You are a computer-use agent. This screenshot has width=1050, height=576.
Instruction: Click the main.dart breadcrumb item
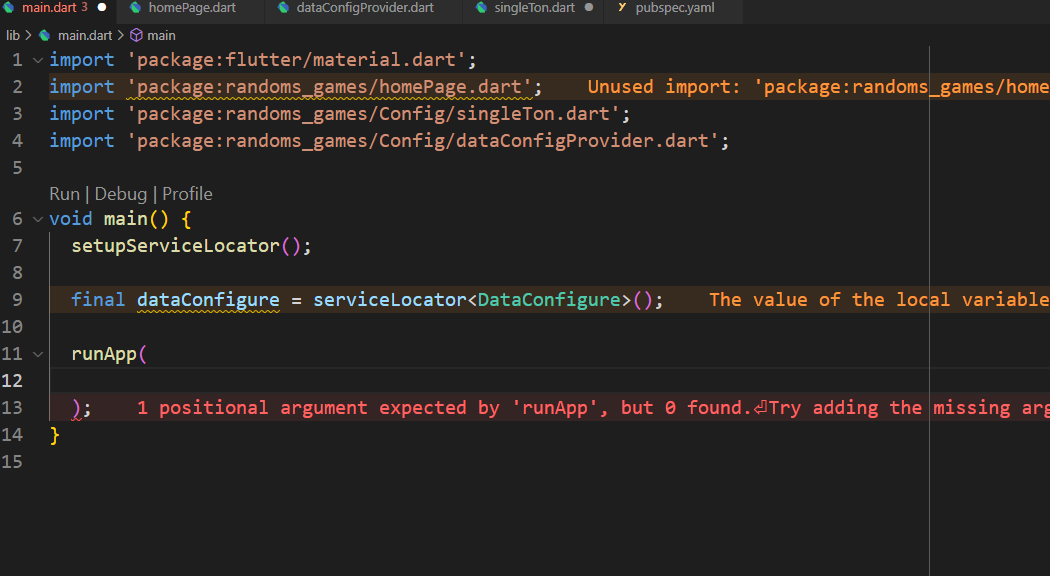tap(85, 35)
